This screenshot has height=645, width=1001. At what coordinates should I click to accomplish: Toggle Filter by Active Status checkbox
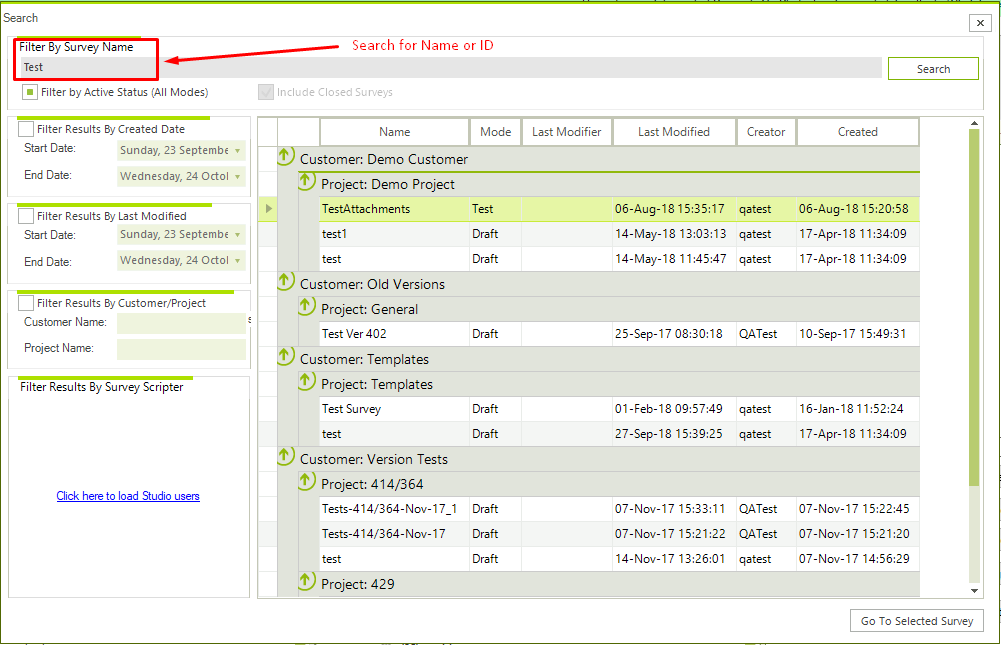click(x=29, y=92)
